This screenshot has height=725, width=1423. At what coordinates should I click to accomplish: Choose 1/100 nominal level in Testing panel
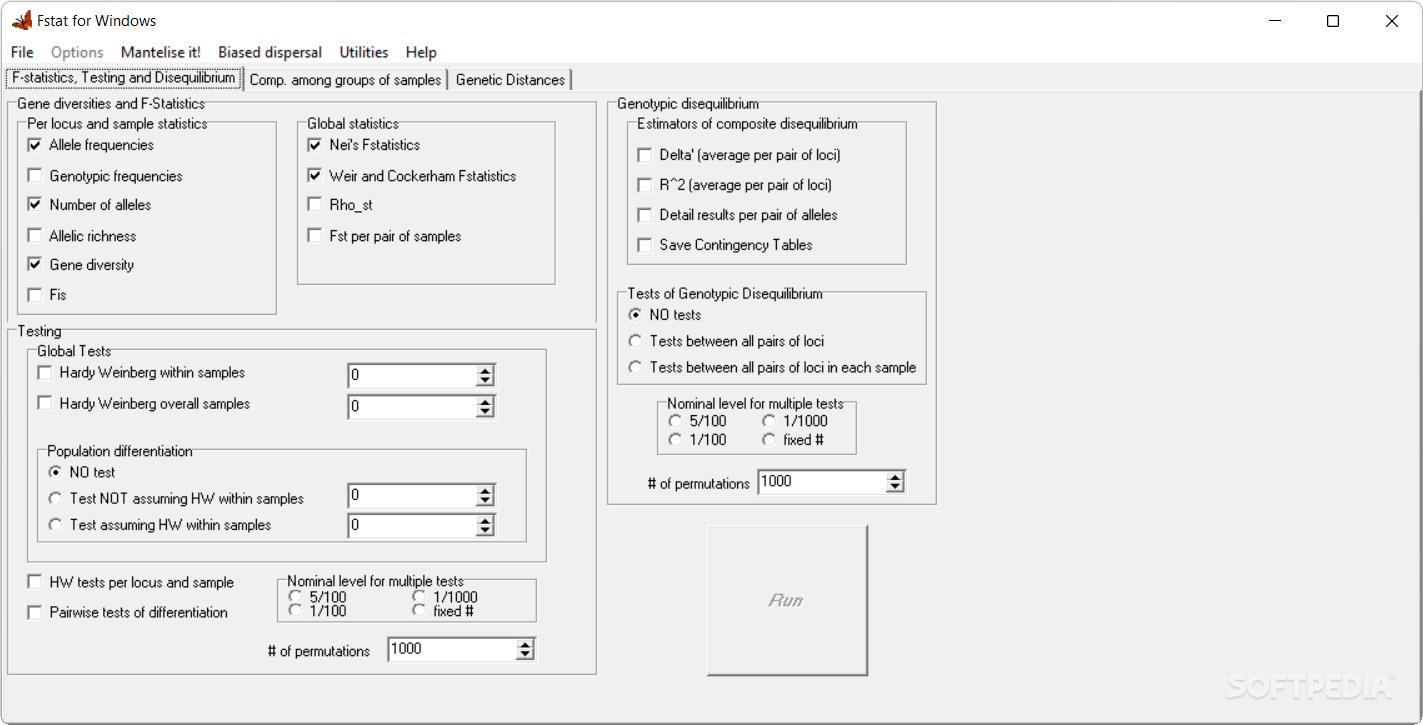coord(295,610)
